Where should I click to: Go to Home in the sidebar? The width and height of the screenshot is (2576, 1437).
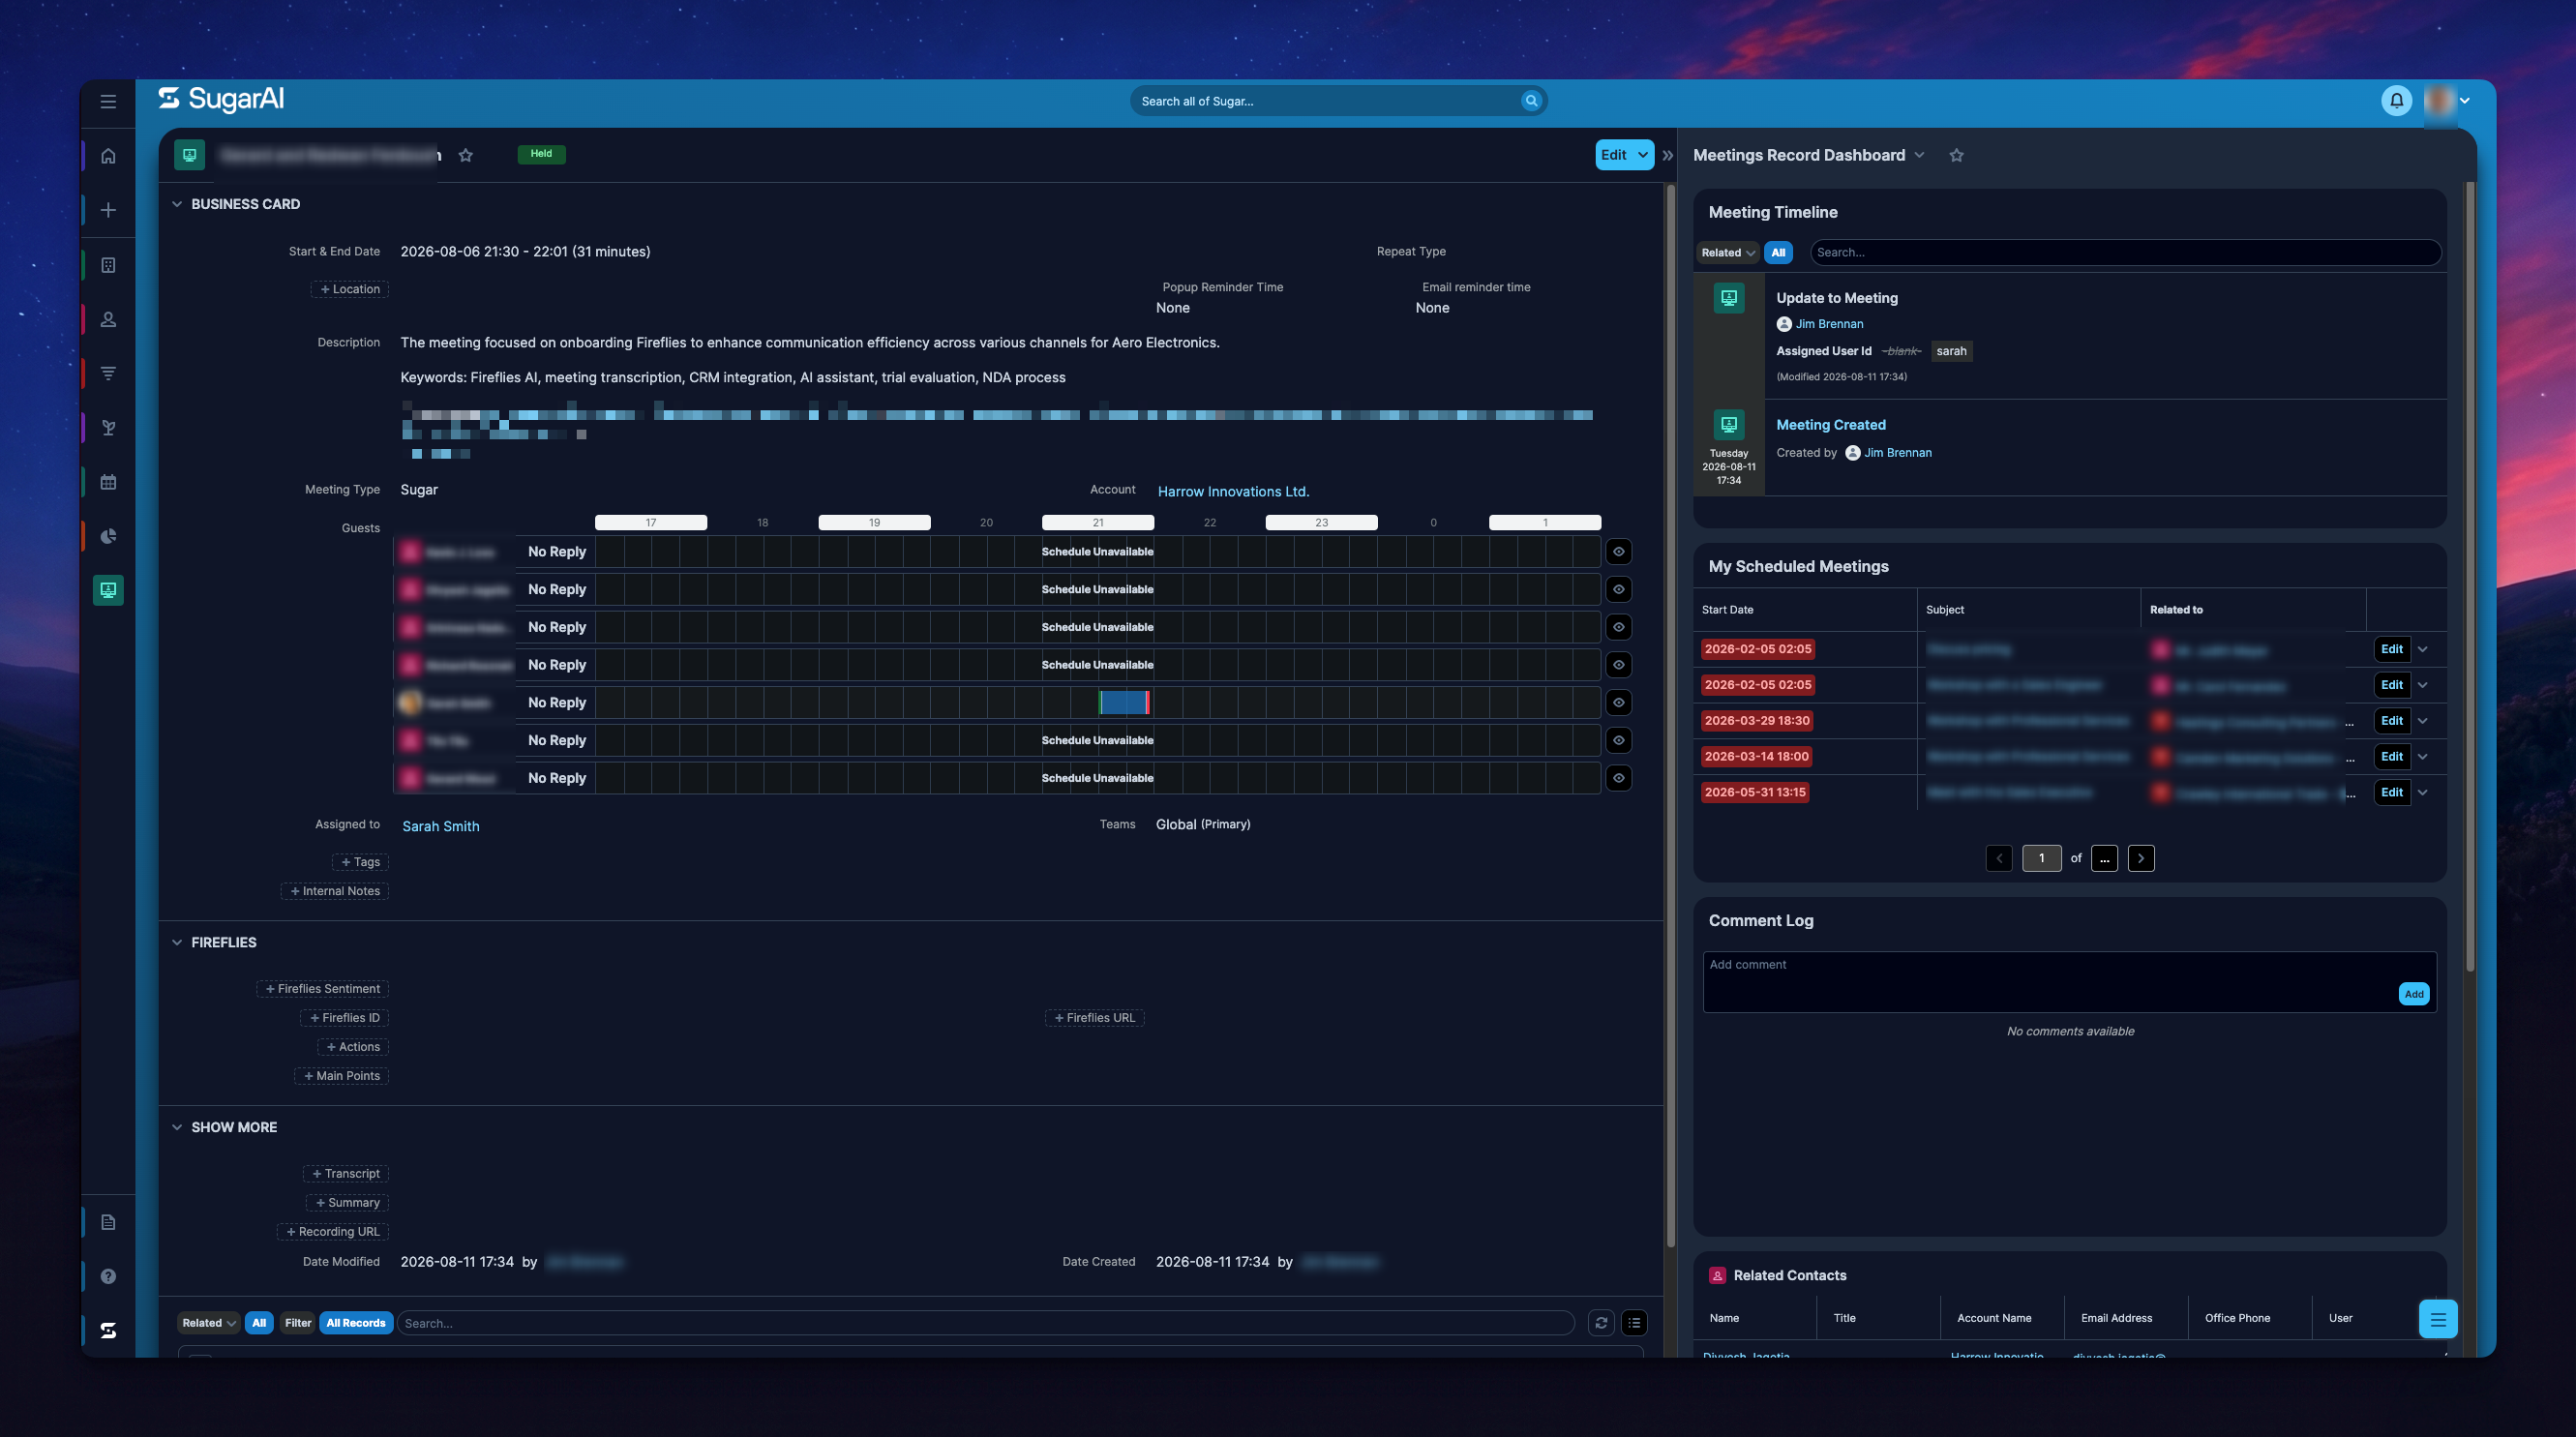[x=108, y=156]
